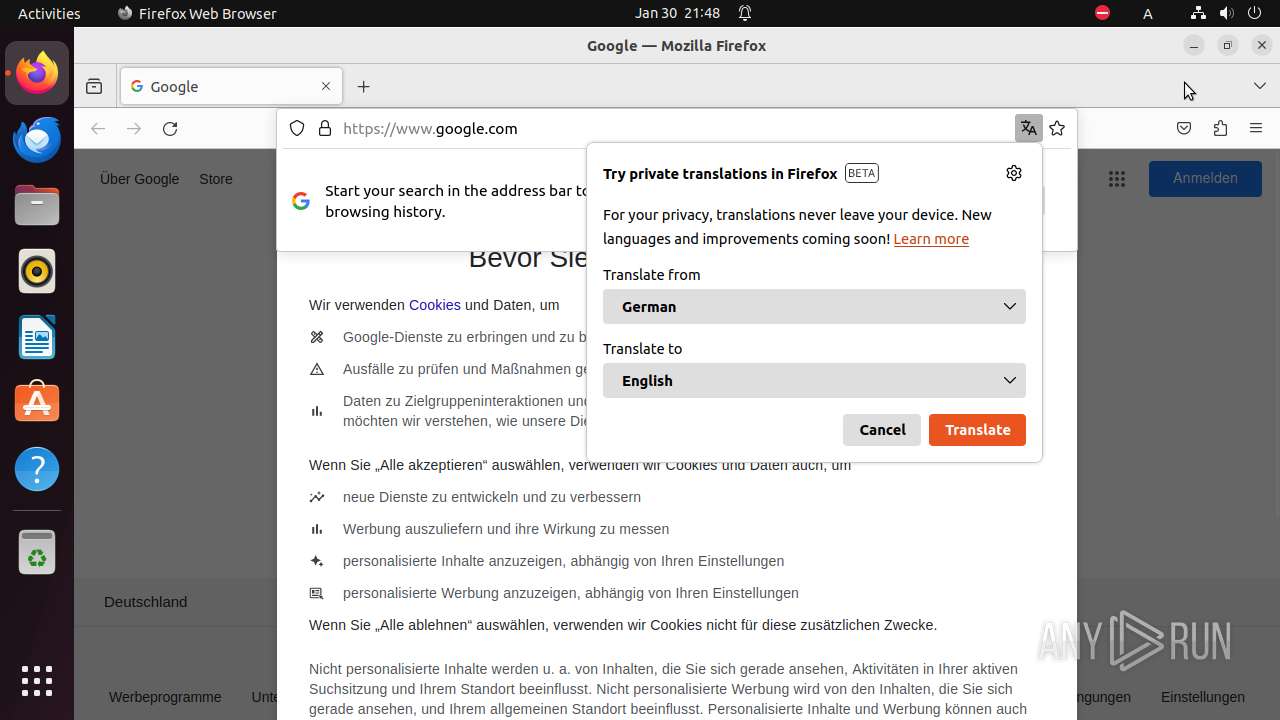Bookmark this page with the star icon
The height and width of the screenshot is (720, 1280).
1057,128
